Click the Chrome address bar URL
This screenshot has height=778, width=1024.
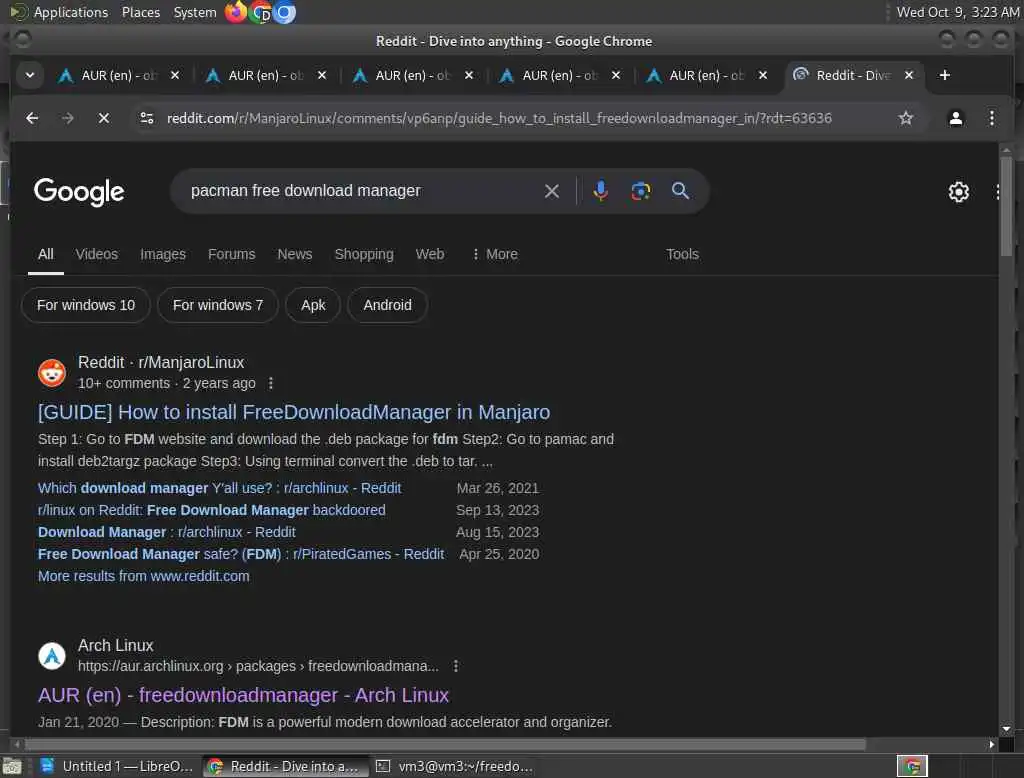499,118
